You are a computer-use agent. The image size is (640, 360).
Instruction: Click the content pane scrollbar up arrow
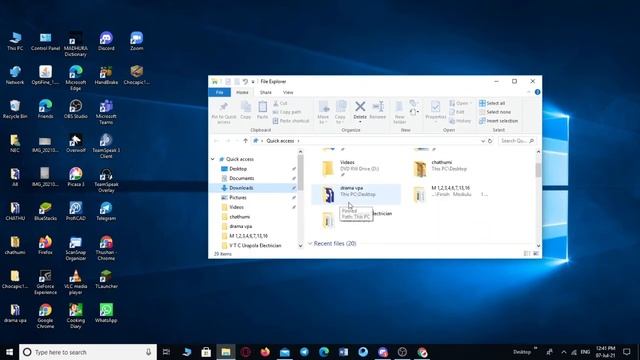click(x=538, y=152)
